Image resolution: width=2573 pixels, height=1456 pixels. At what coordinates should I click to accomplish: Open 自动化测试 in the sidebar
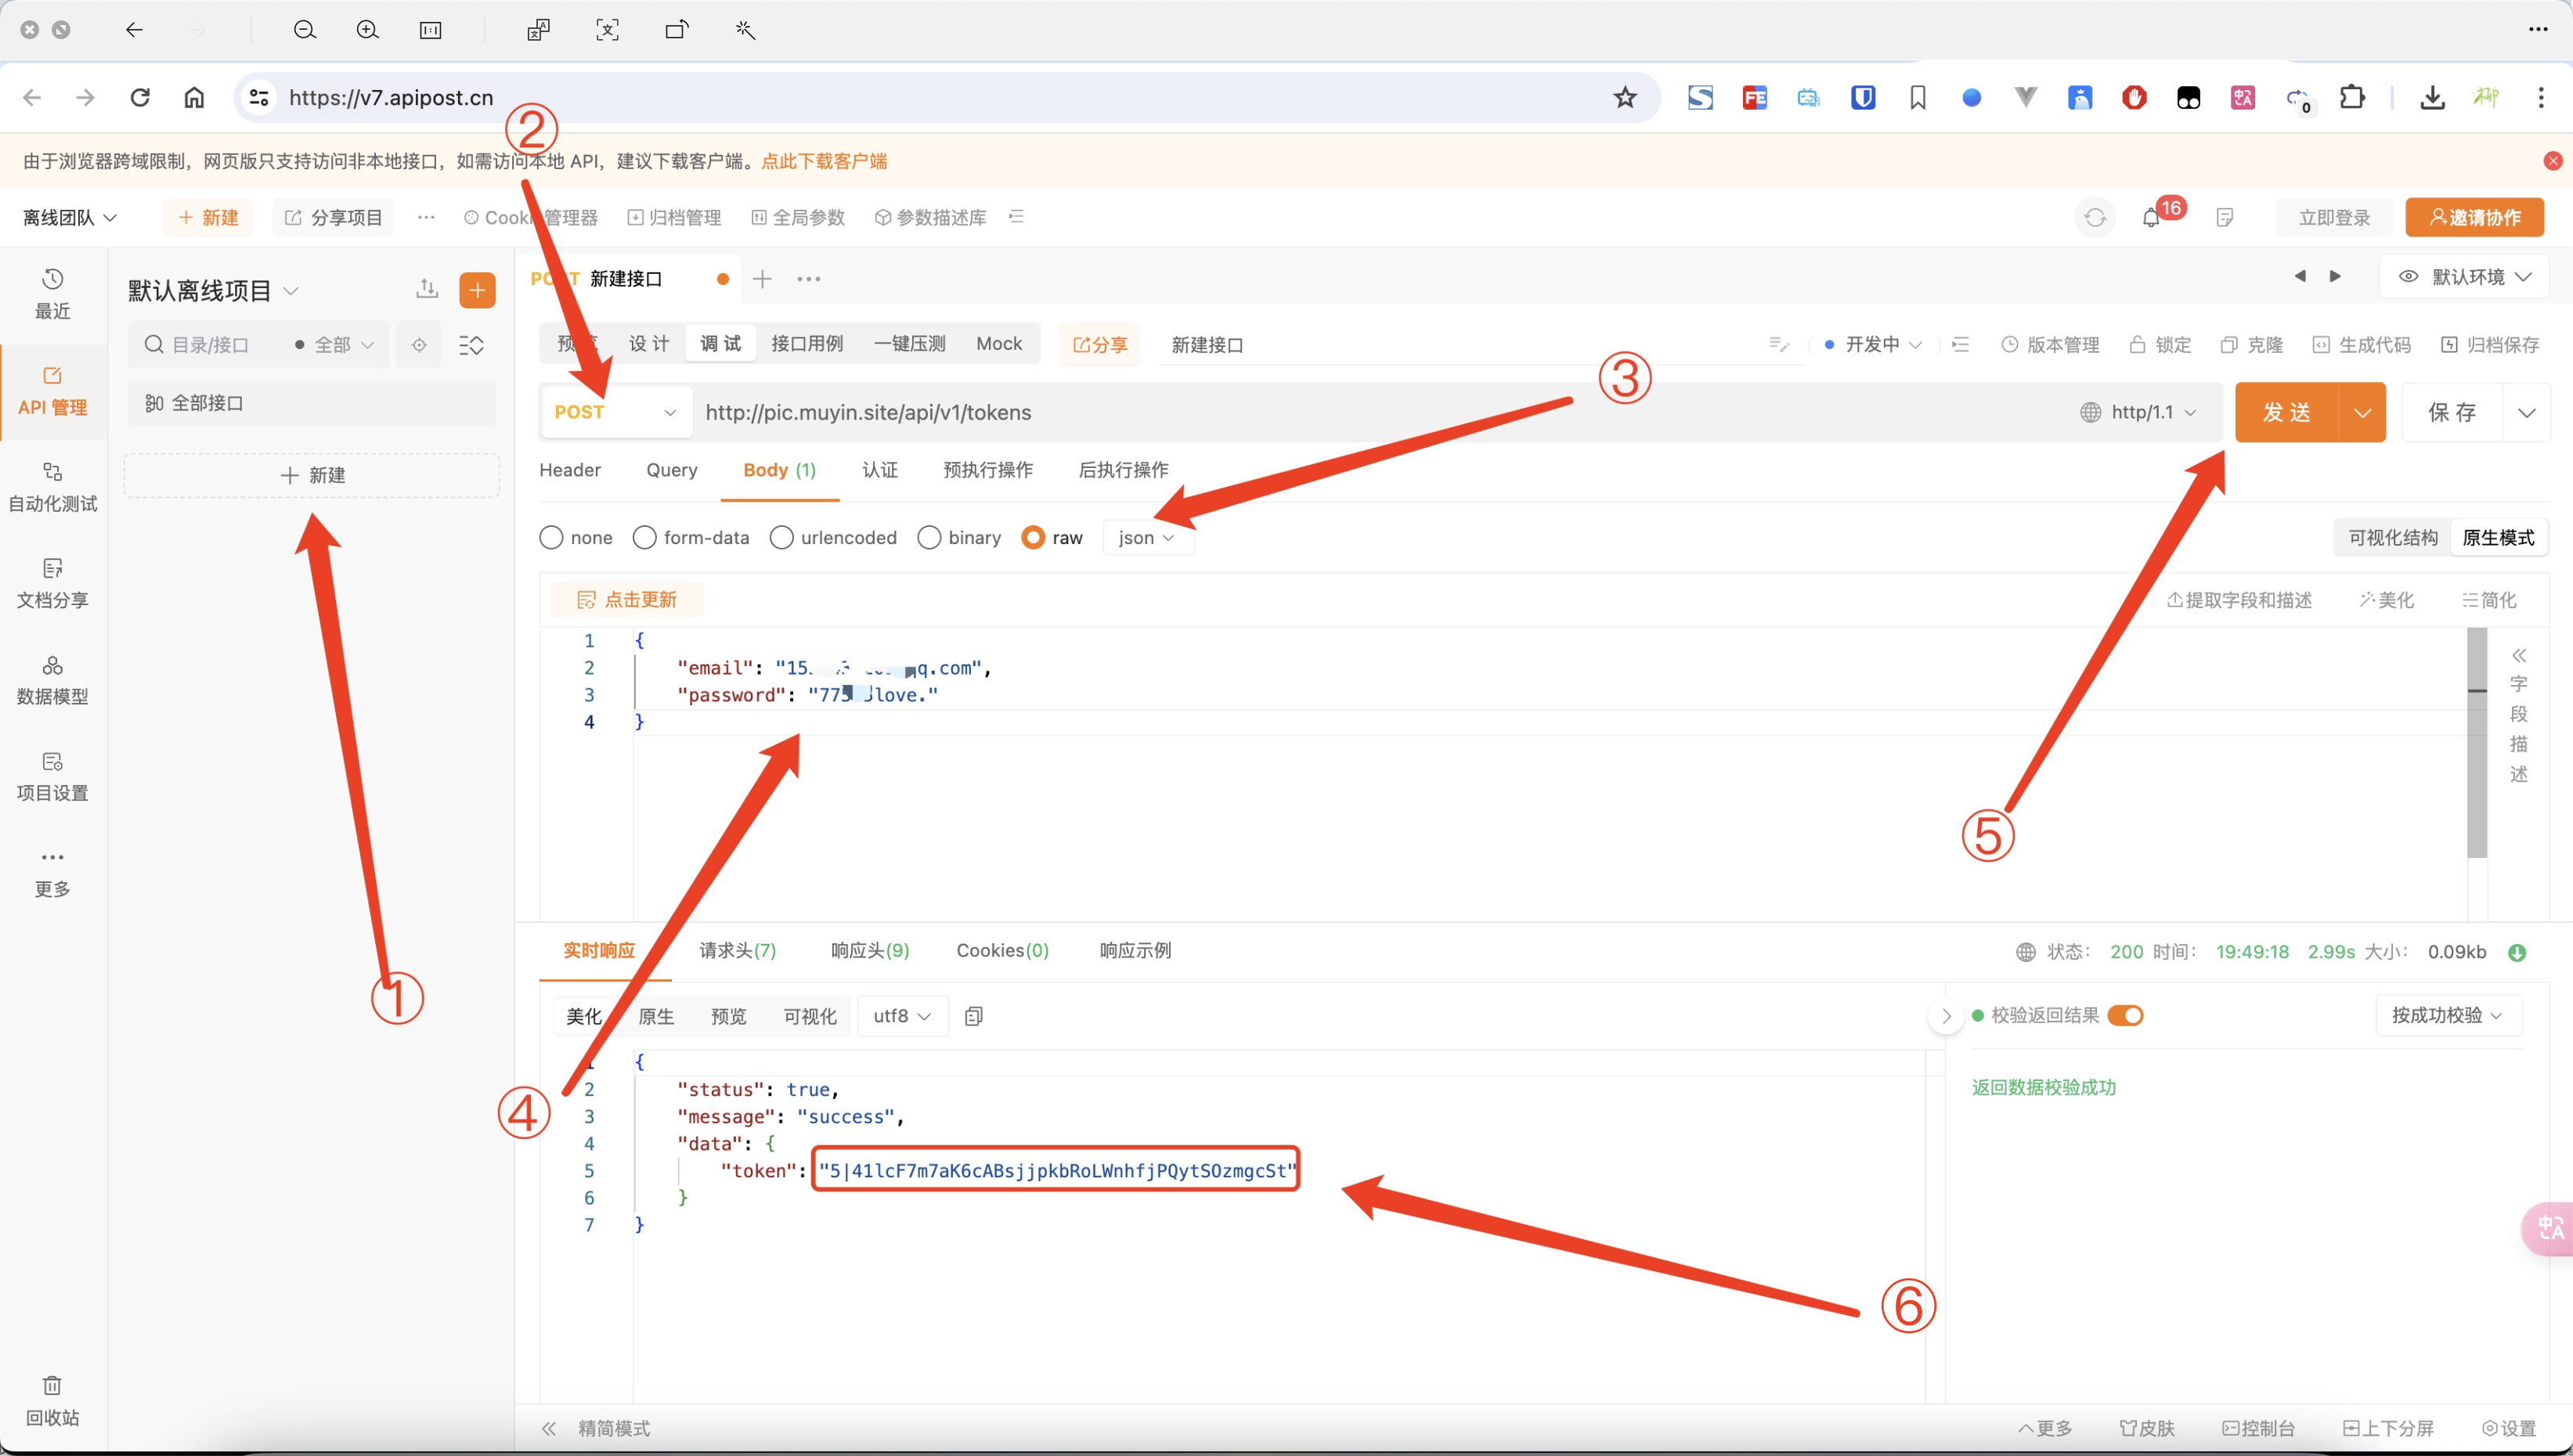[52, 487]
